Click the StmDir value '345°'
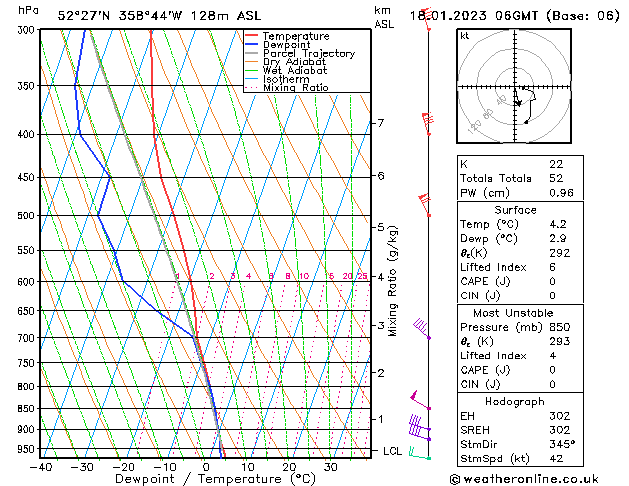The height and width of the screenshot is (486, 629). (x=562, y=445)
